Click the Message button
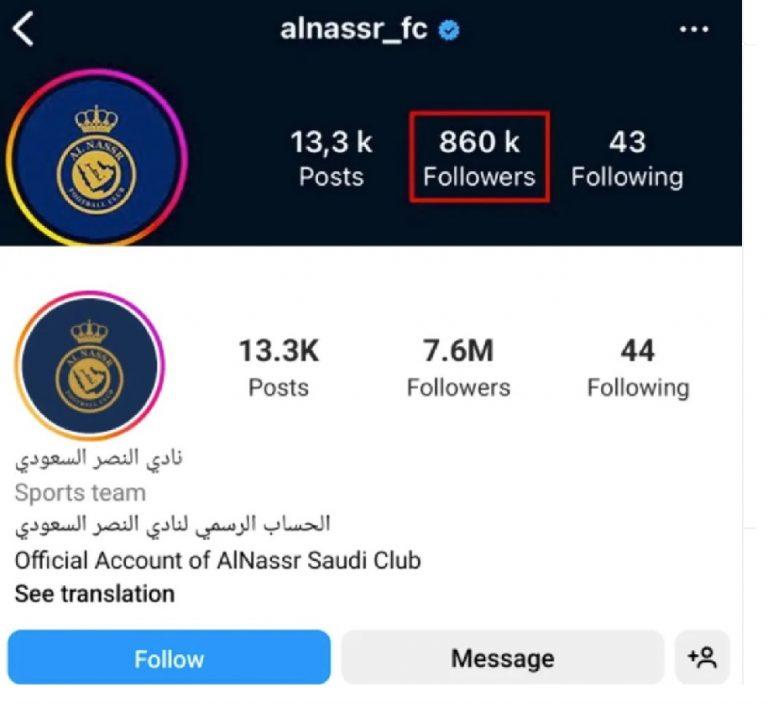The image size is (768, 703). [x=503, y=657]
